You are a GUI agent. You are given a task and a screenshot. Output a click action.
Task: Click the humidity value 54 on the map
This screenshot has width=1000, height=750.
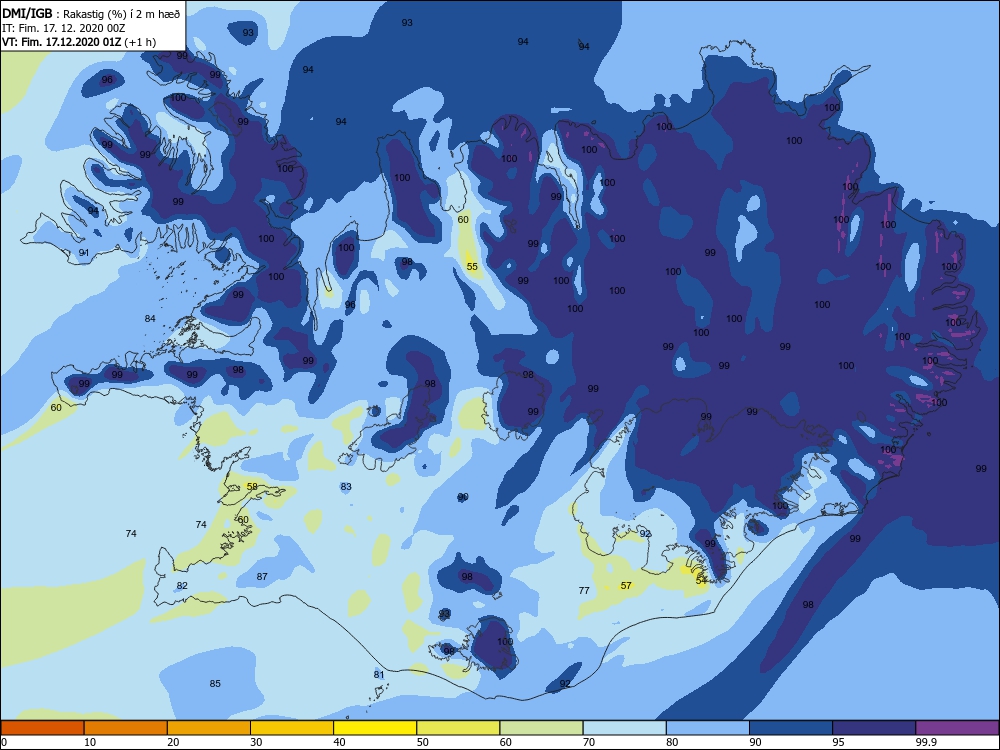point(701,580)
